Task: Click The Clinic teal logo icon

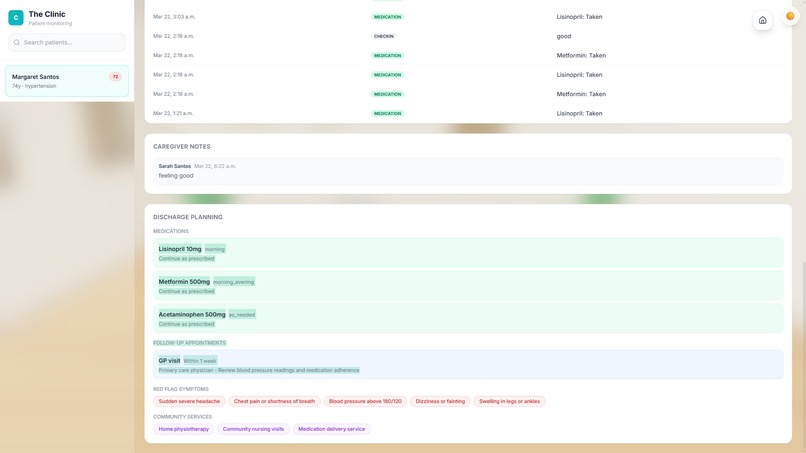Action: (x=16, y=17)
